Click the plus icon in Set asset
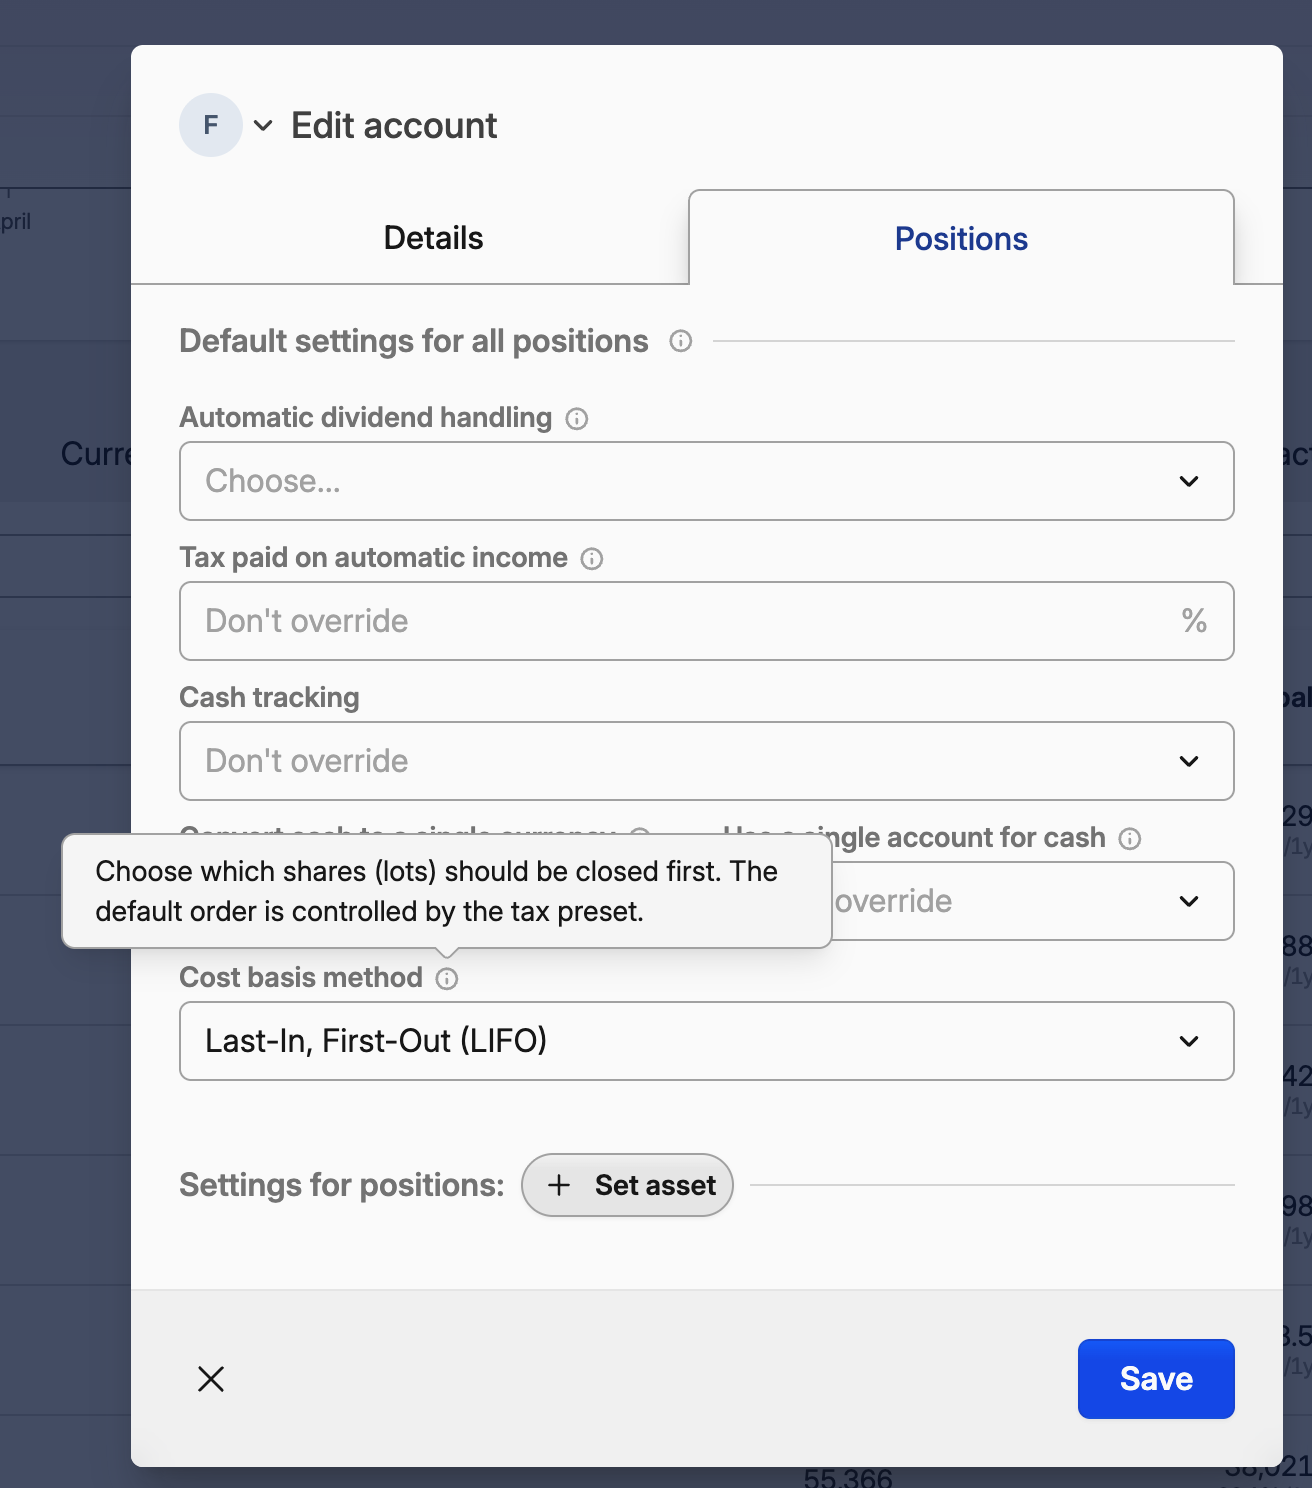Screen dimensions: 1312x1488 (559, 1185)
